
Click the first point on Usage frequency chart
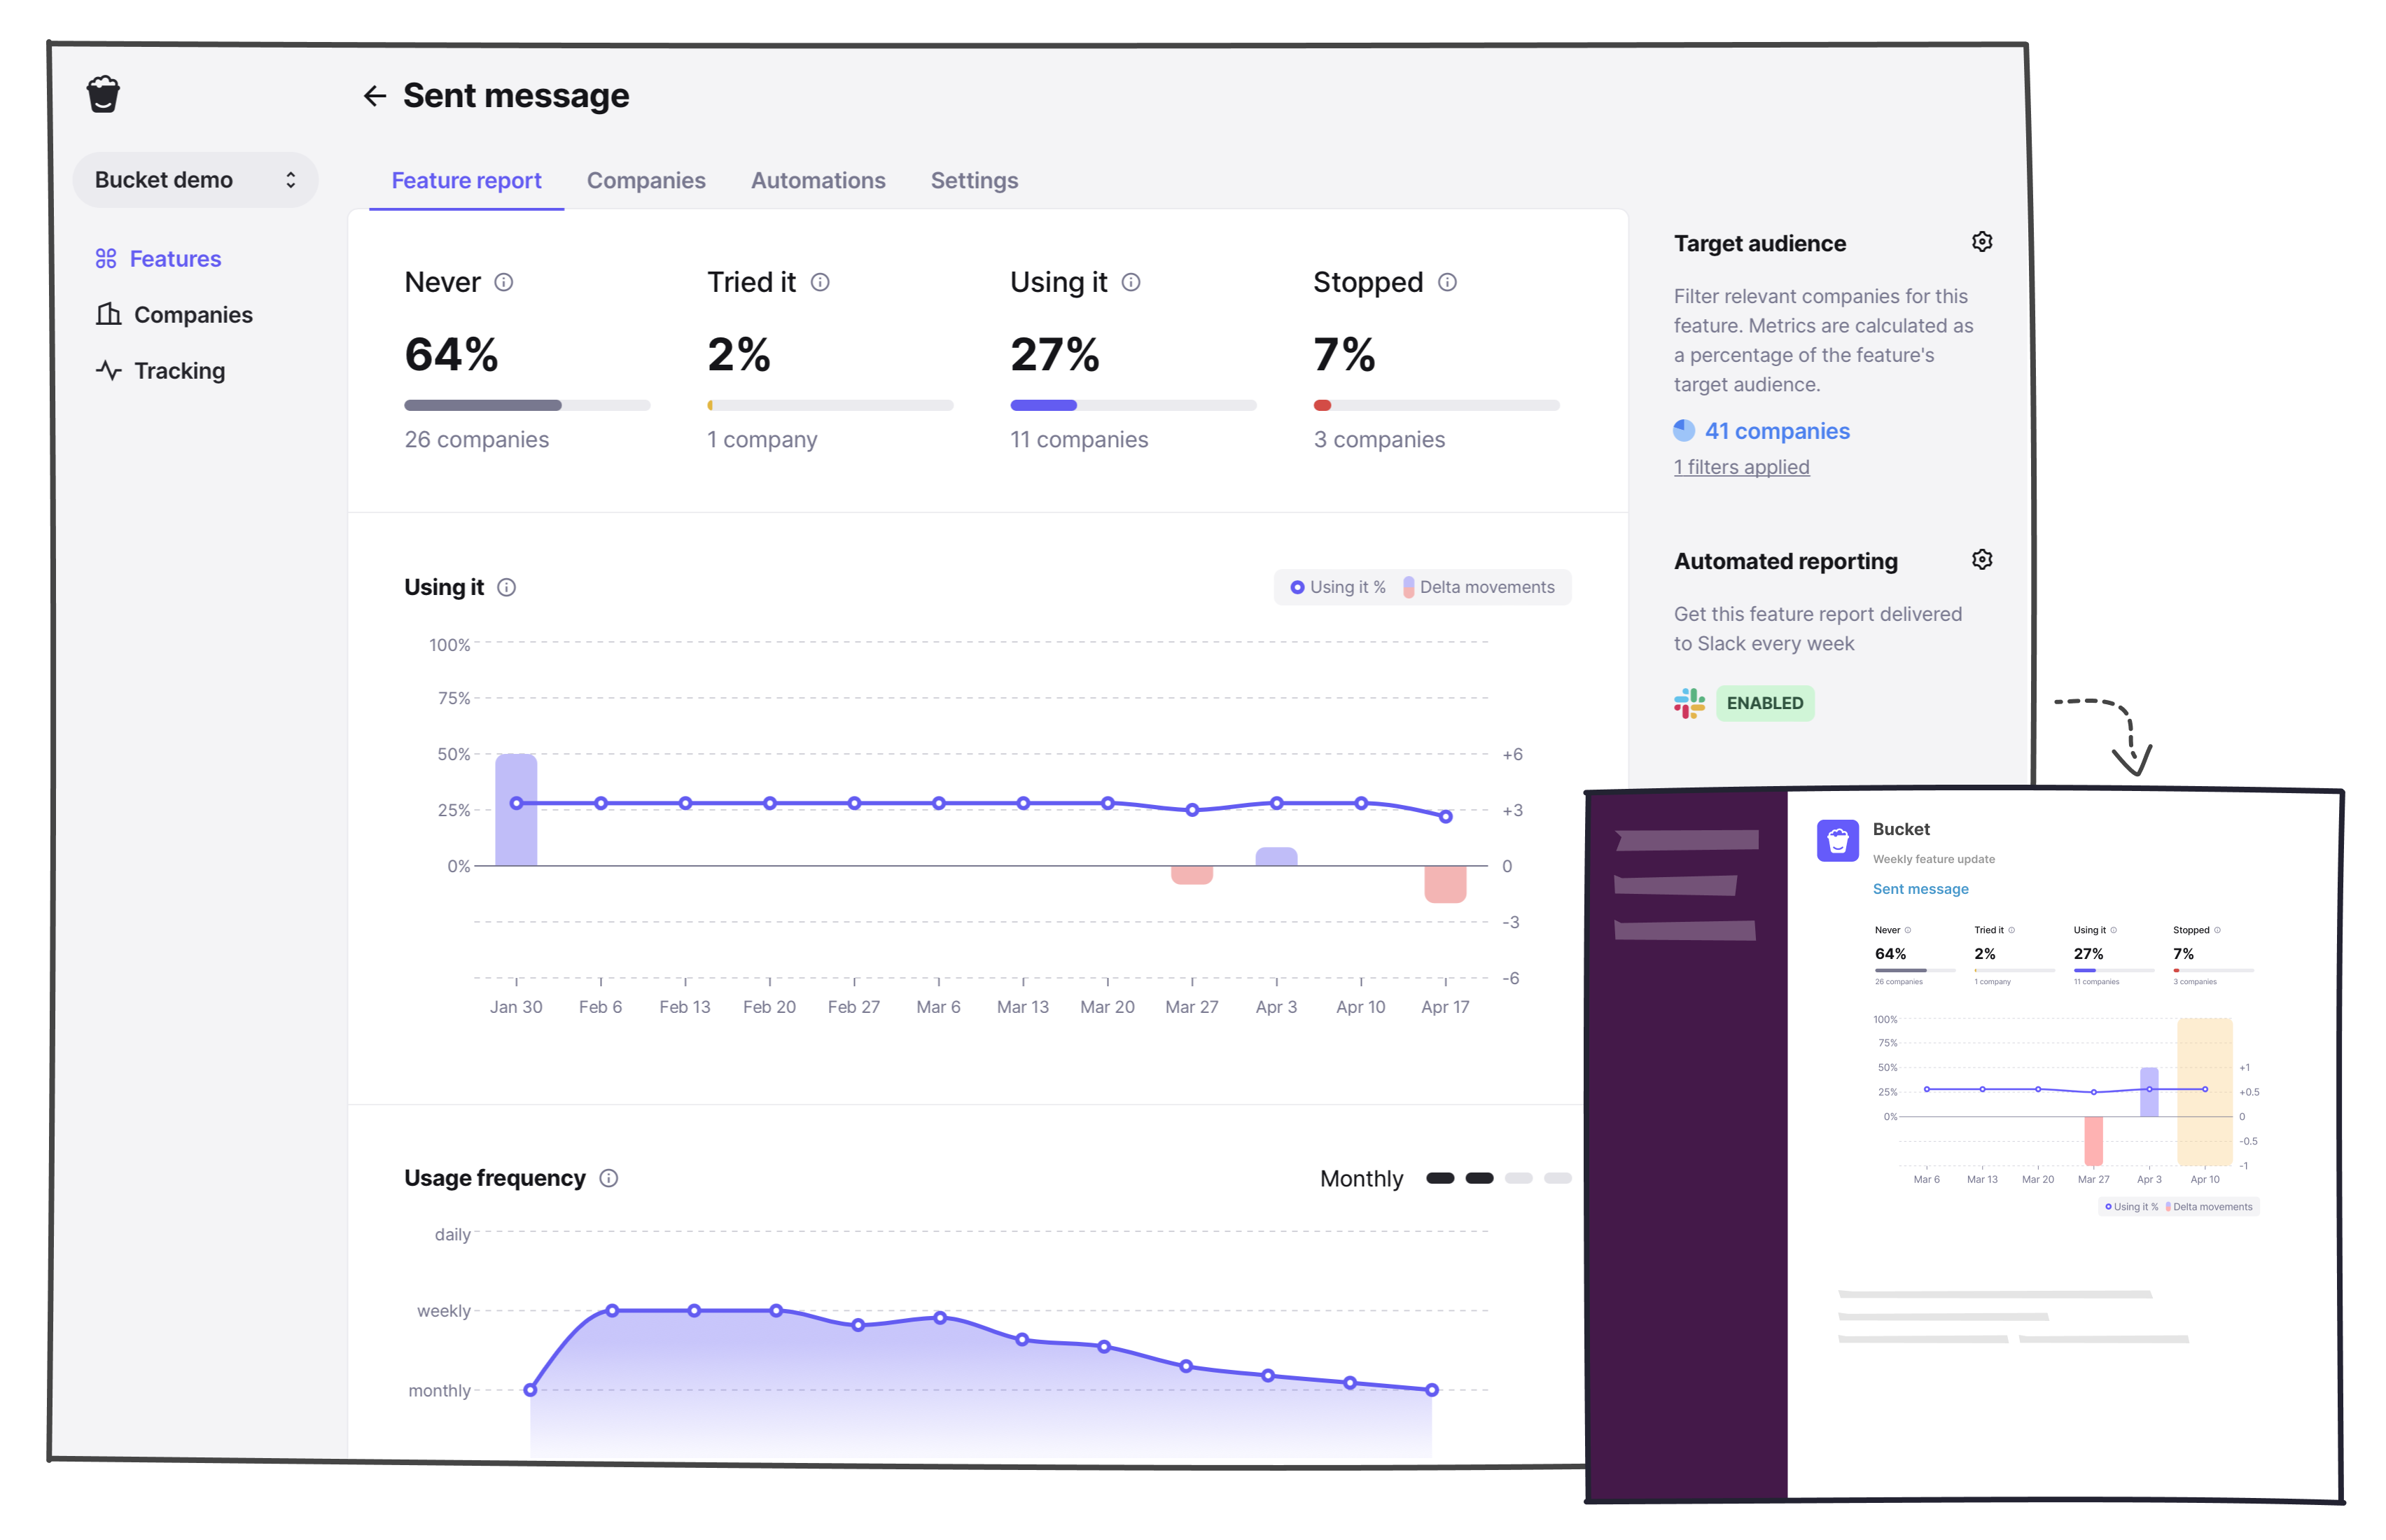(530, 1391)
